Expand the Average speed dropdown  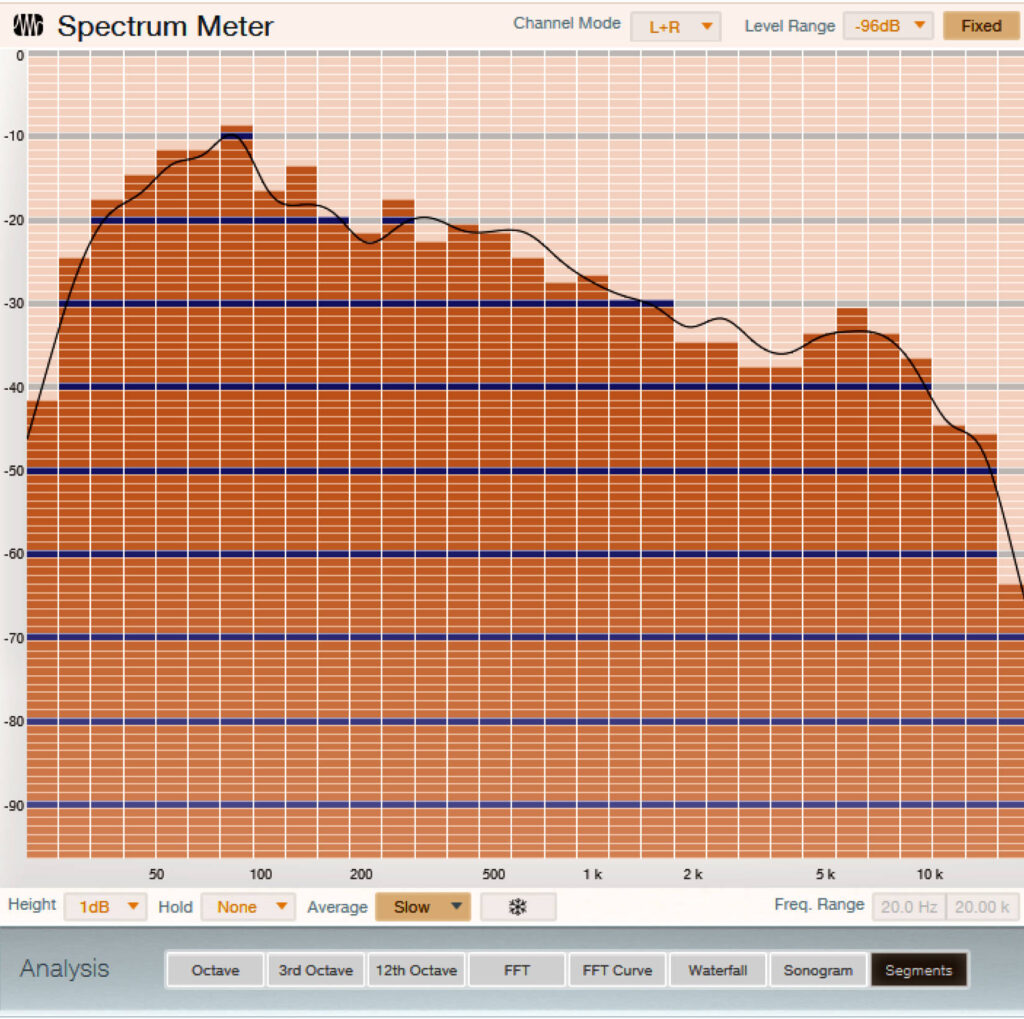click(x=423, y=907)
